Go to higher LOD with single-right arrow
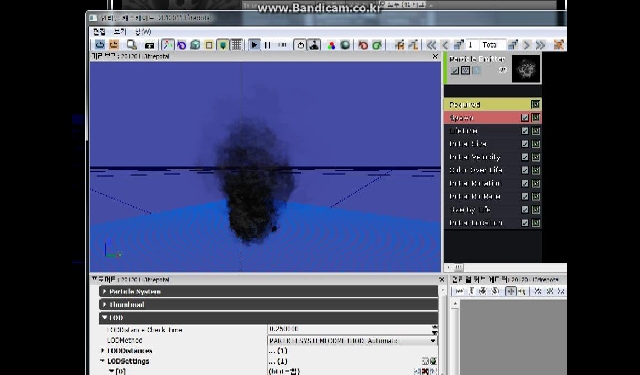The width and height of the screenshot is (640, 375). point(527,45)
